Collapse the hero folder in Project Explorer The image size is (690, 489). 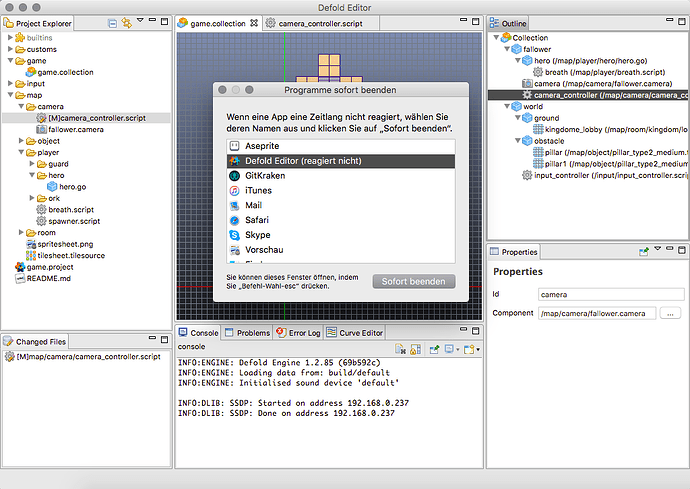point(32,175)
